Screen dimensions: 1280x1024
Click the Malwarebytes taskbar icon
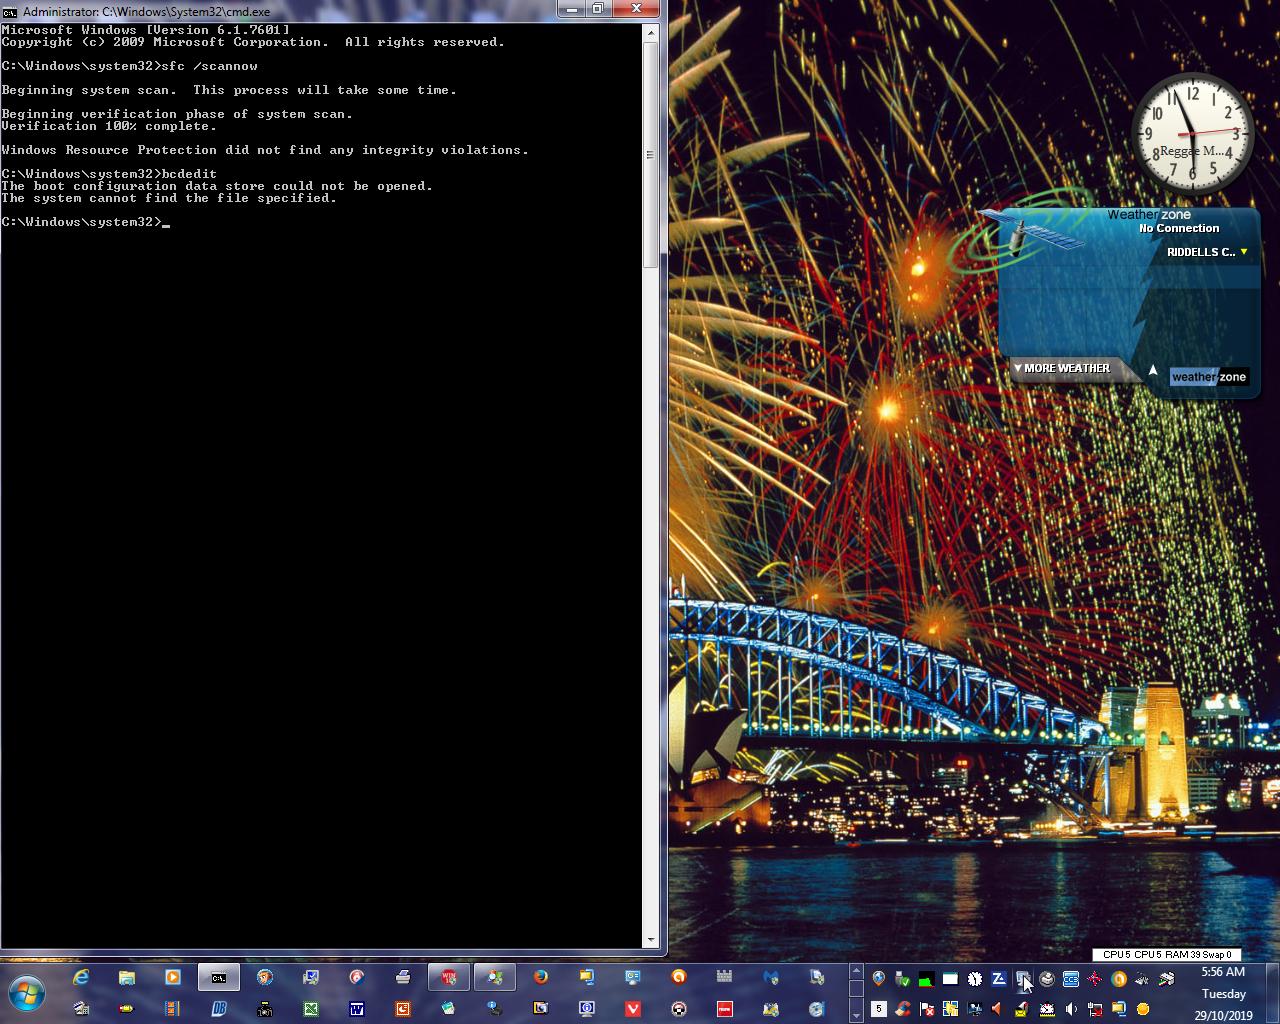(771, 977)
